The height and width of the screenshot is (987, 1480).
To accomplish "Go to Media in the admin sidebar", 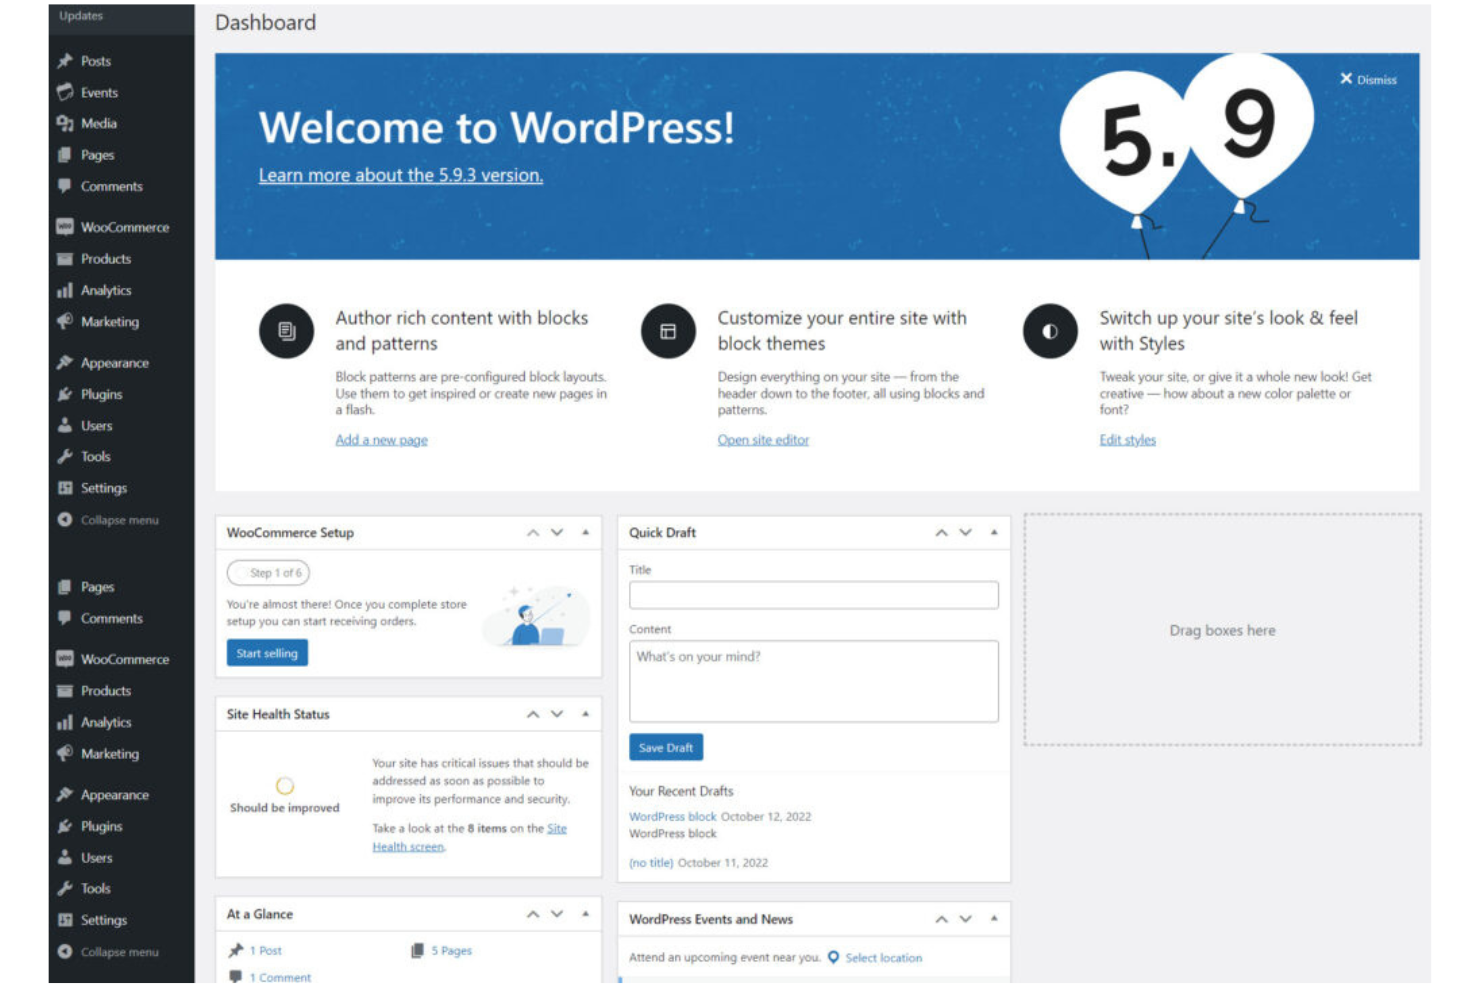I will click(x=99, y=123).
